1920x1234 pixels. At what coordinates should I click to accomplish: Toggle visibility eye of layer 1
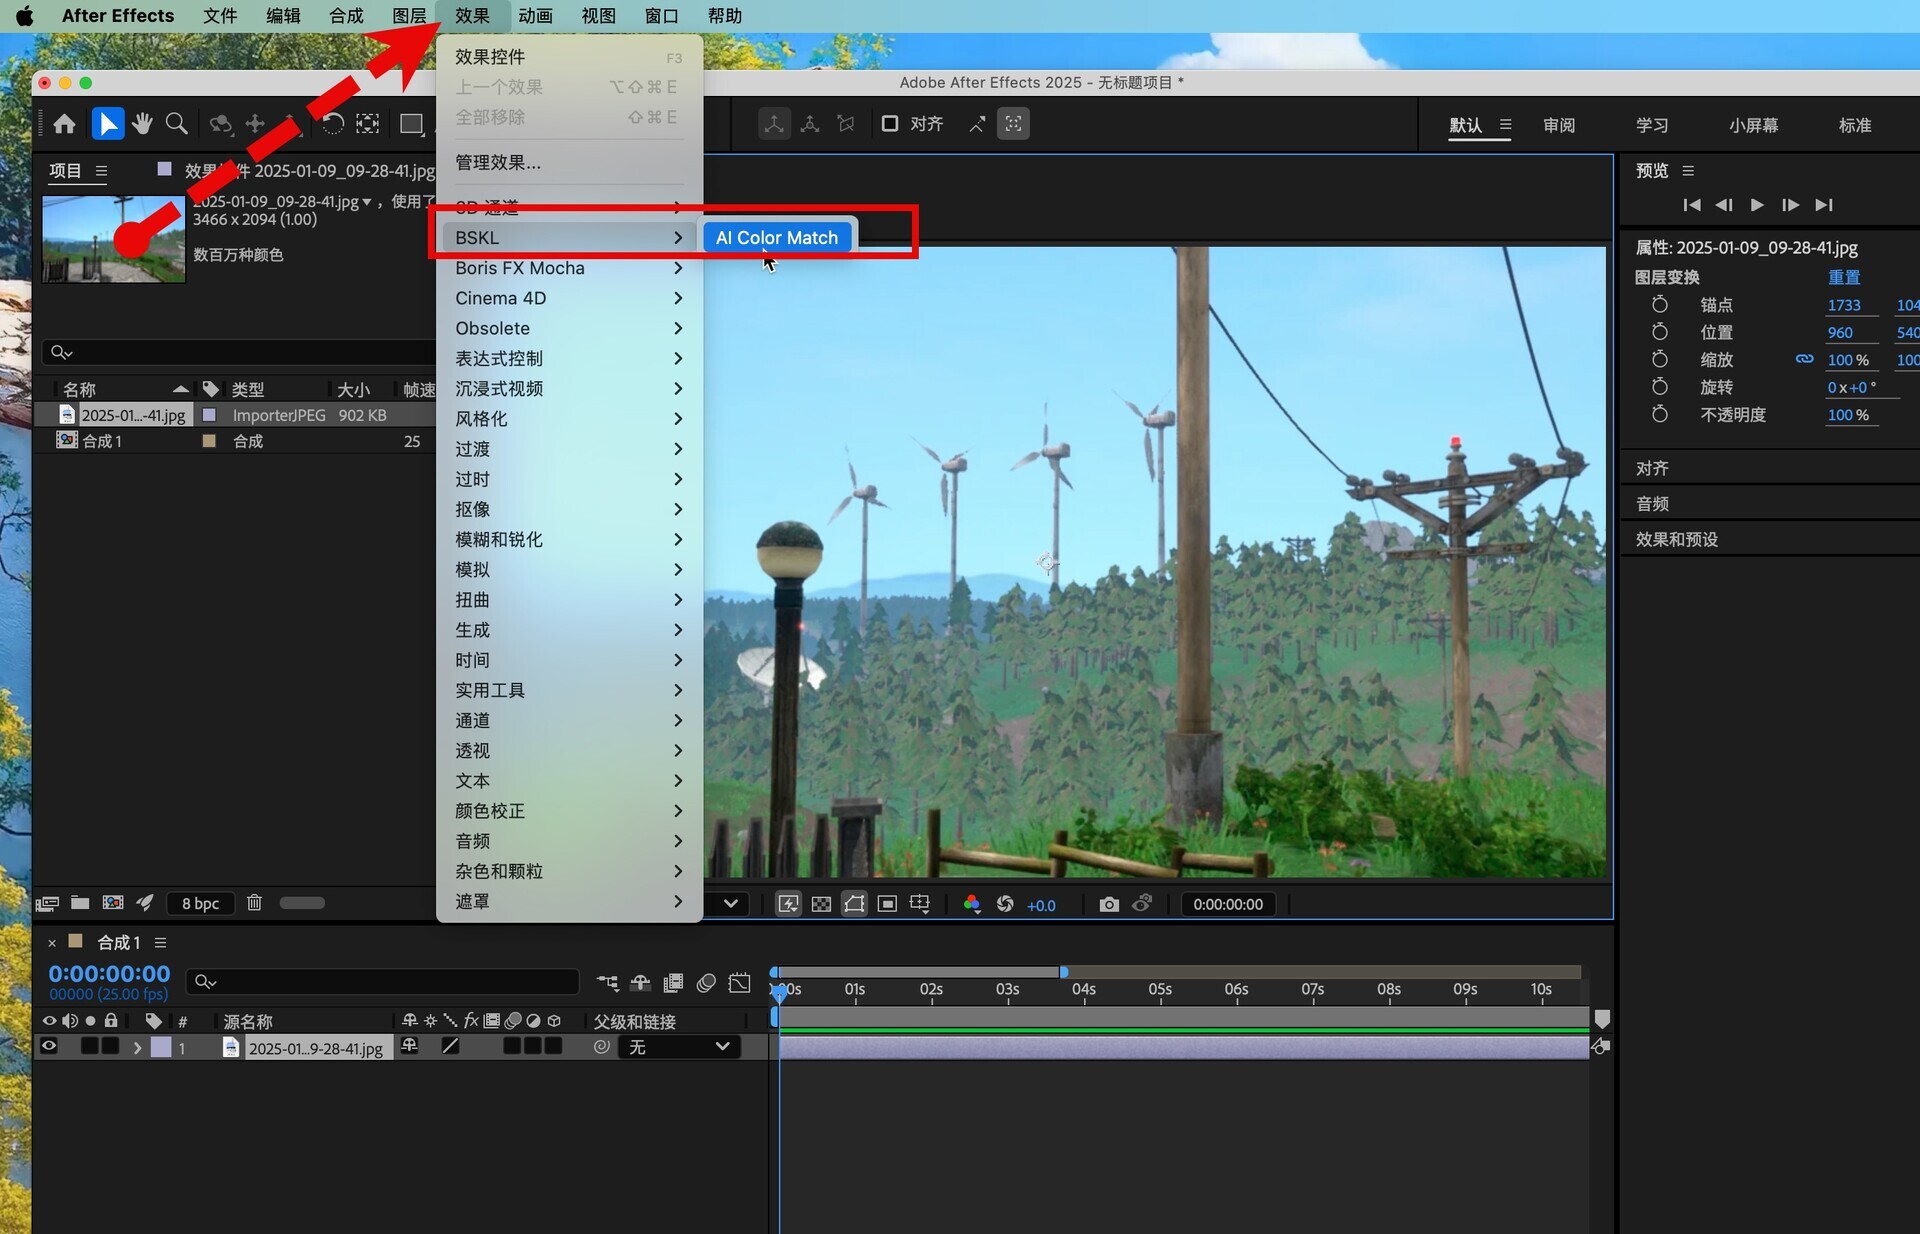[x=48, y=1046]
